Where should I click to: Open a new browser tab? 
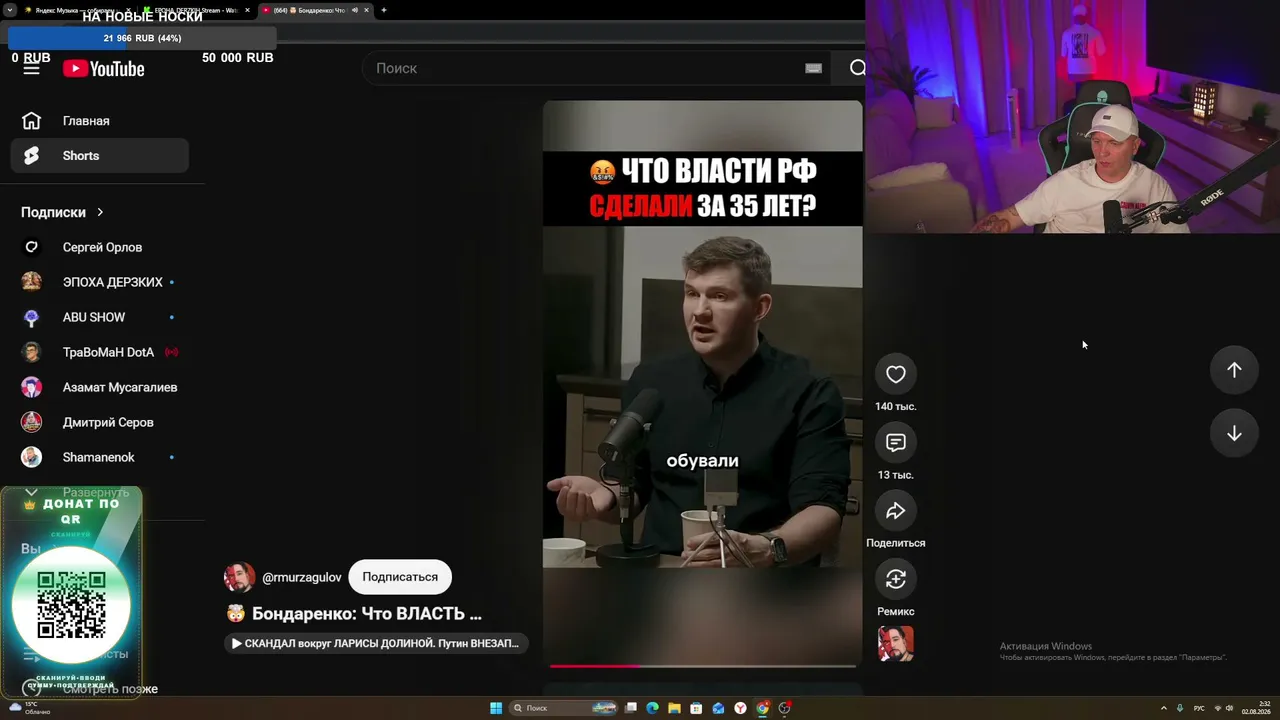(x=384, y=10)
